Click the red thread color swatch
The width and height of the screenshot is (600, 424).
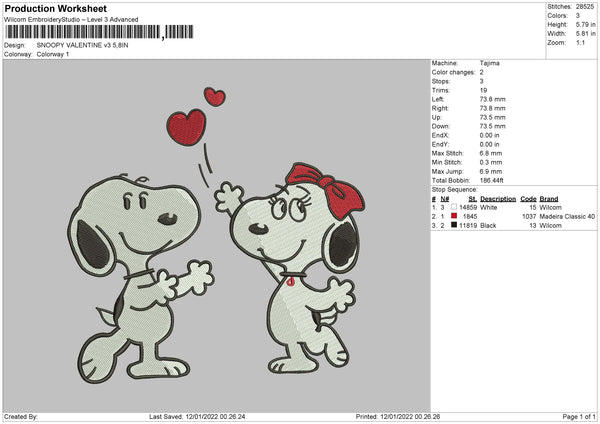[x=454, y=216]
